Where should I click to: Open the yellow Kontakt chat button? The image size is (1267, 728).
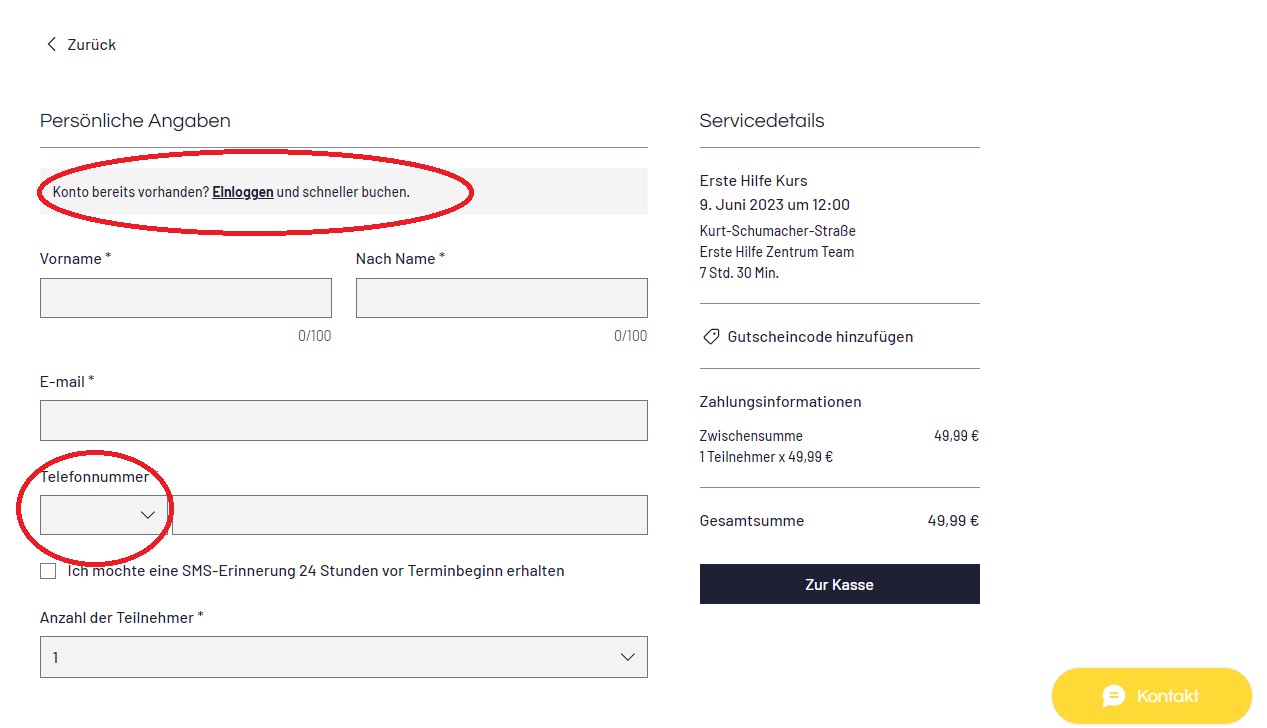(1152, 696)
